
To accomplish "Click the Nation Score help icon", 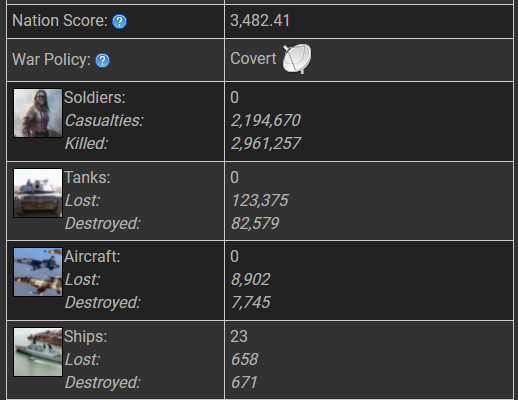I will [119, 22].
